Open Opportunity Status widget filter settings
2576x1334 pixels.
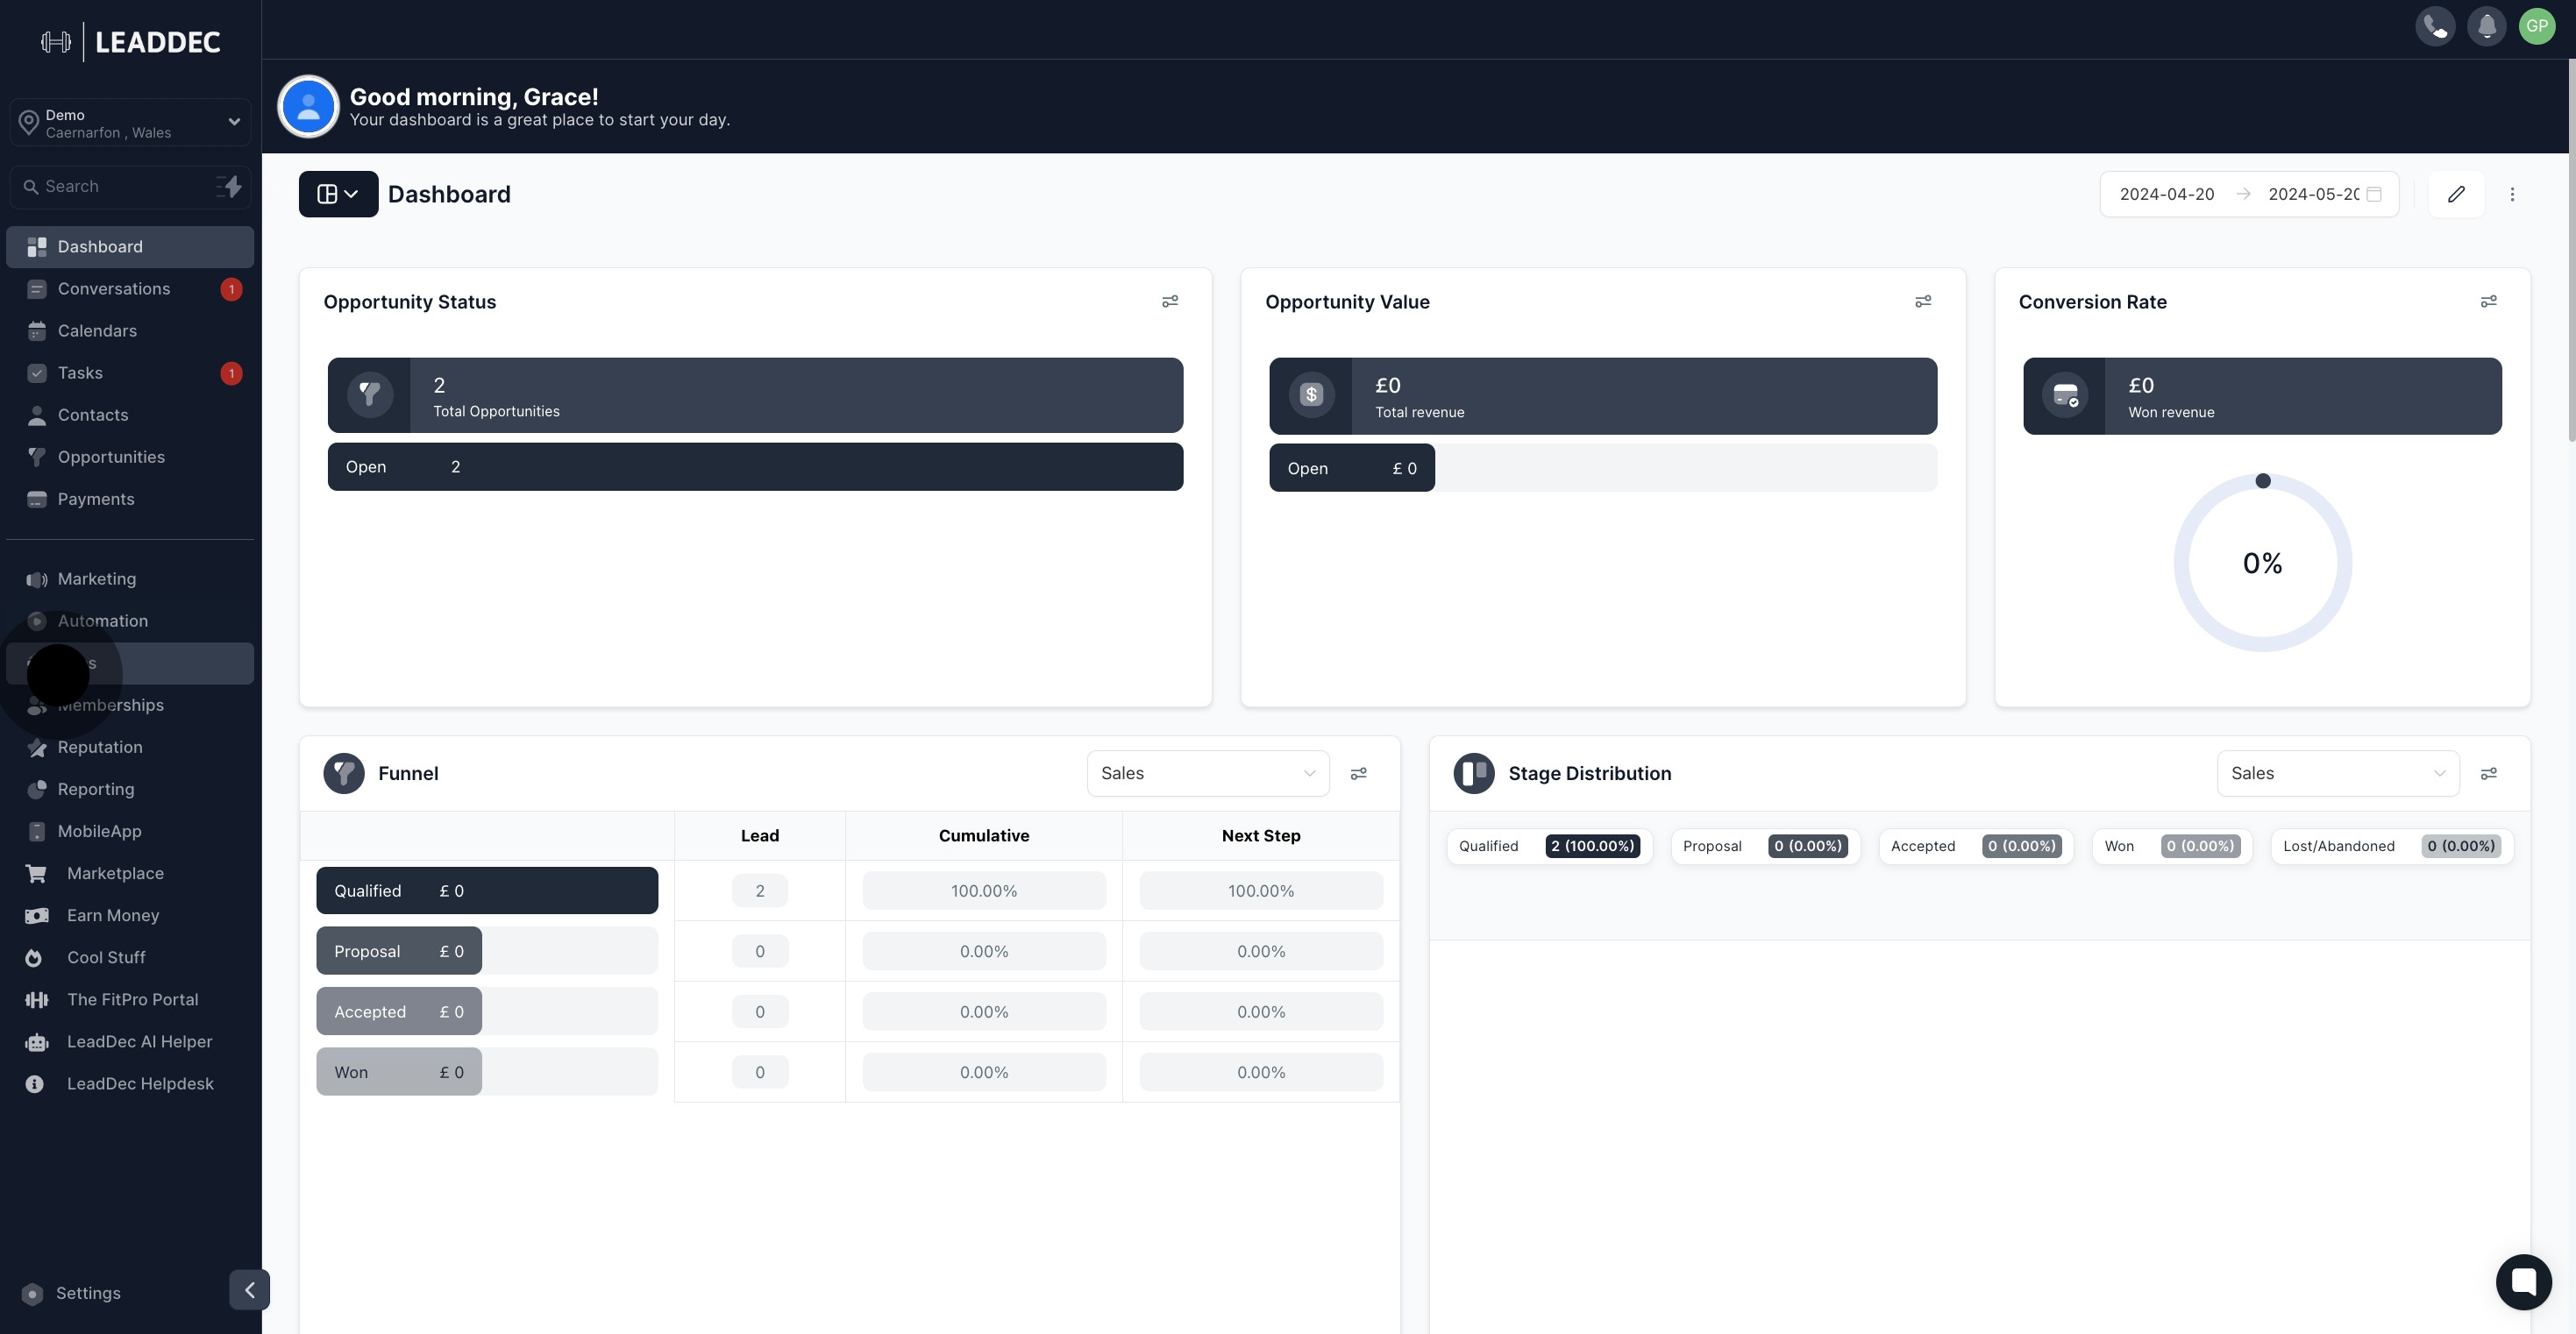click(x=1170, y=301)
